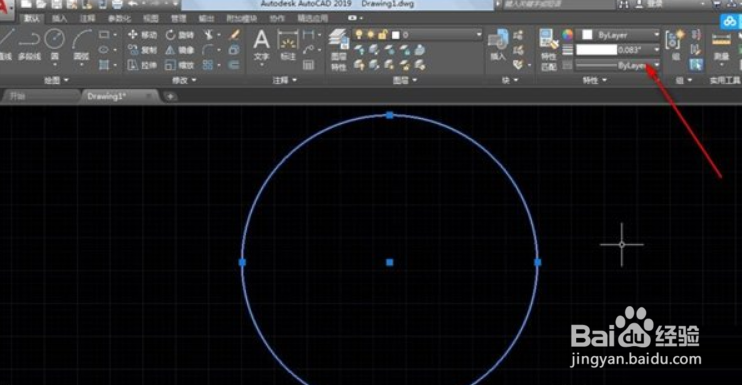Open the object color ByLayer dropdown
This screenshot has height=385, width=743.
point(656,35)
